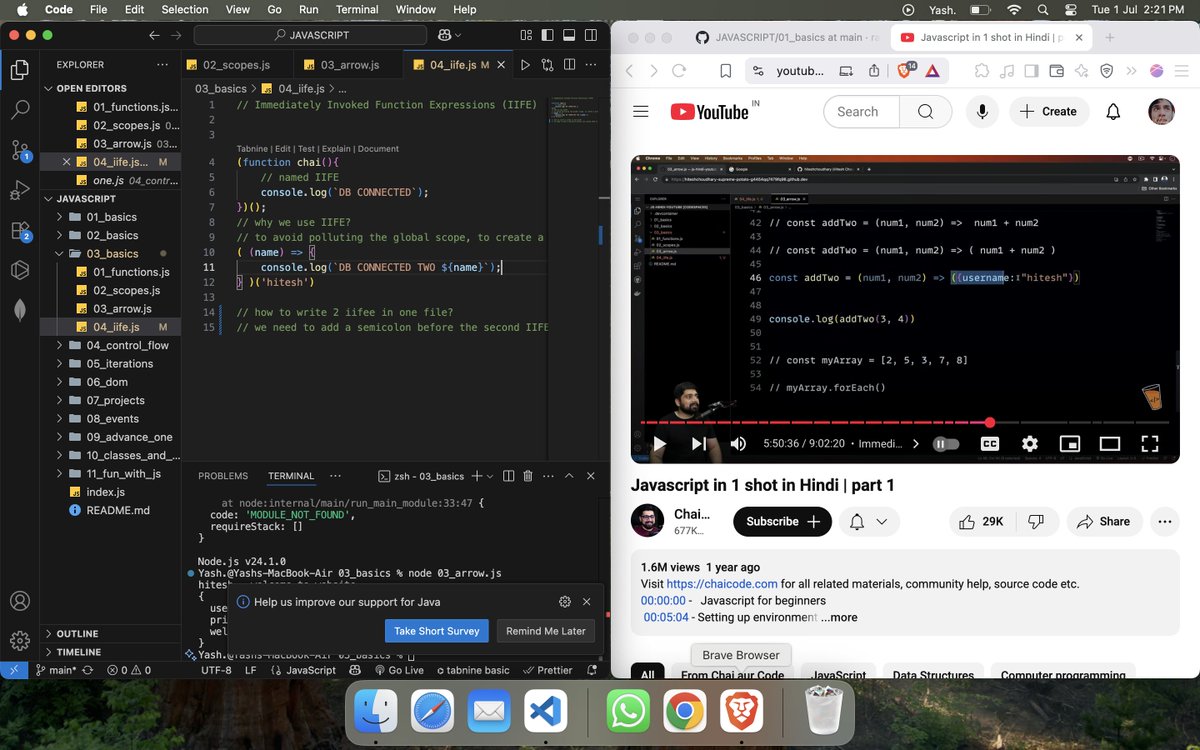Click the red video progress bar scrubber
The height and width of the screenshot is (750, 1200).
tap(990, 423)
